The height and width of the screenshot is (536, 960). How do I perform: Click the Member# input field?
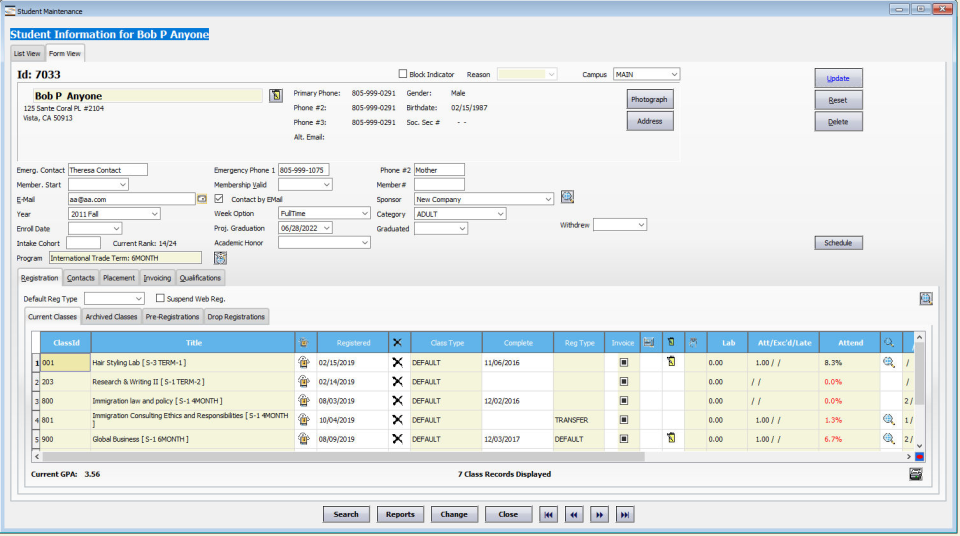(x=439, y=184)
